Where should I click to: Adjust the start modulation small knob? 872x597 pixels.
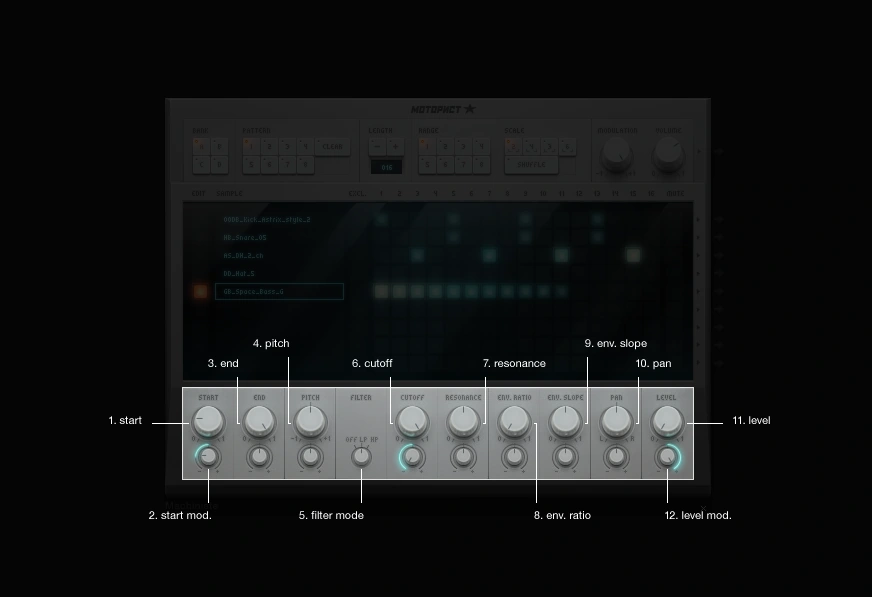click(x=208, y=457)
